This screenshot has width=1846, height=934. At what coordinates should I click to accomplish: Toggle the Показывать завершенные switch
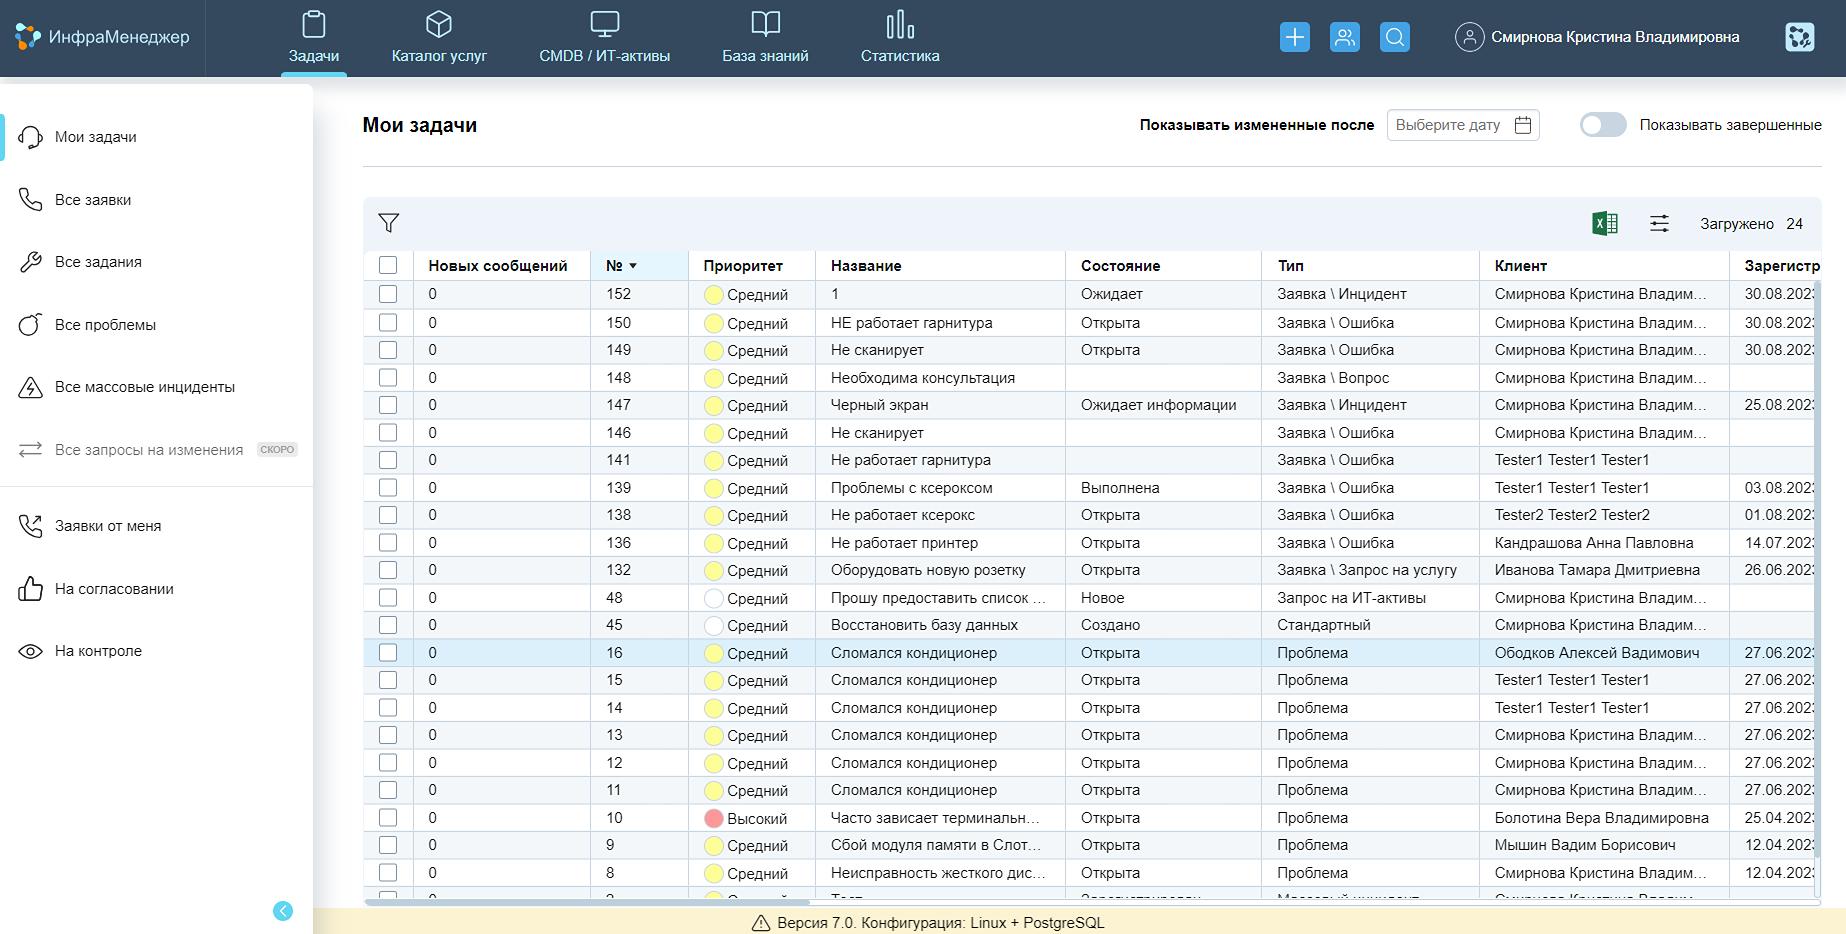click(x=1602, y=125)
